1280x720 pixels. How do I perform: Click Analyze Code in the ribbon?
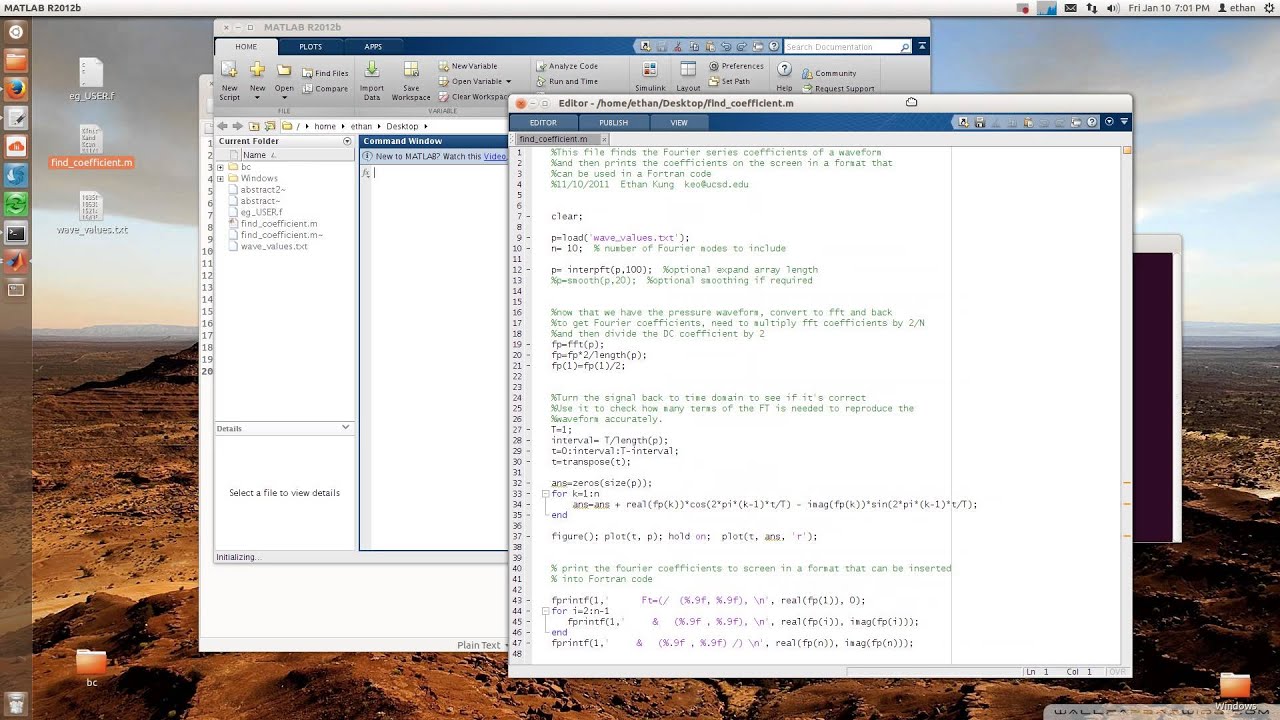[x=566, y=66]
